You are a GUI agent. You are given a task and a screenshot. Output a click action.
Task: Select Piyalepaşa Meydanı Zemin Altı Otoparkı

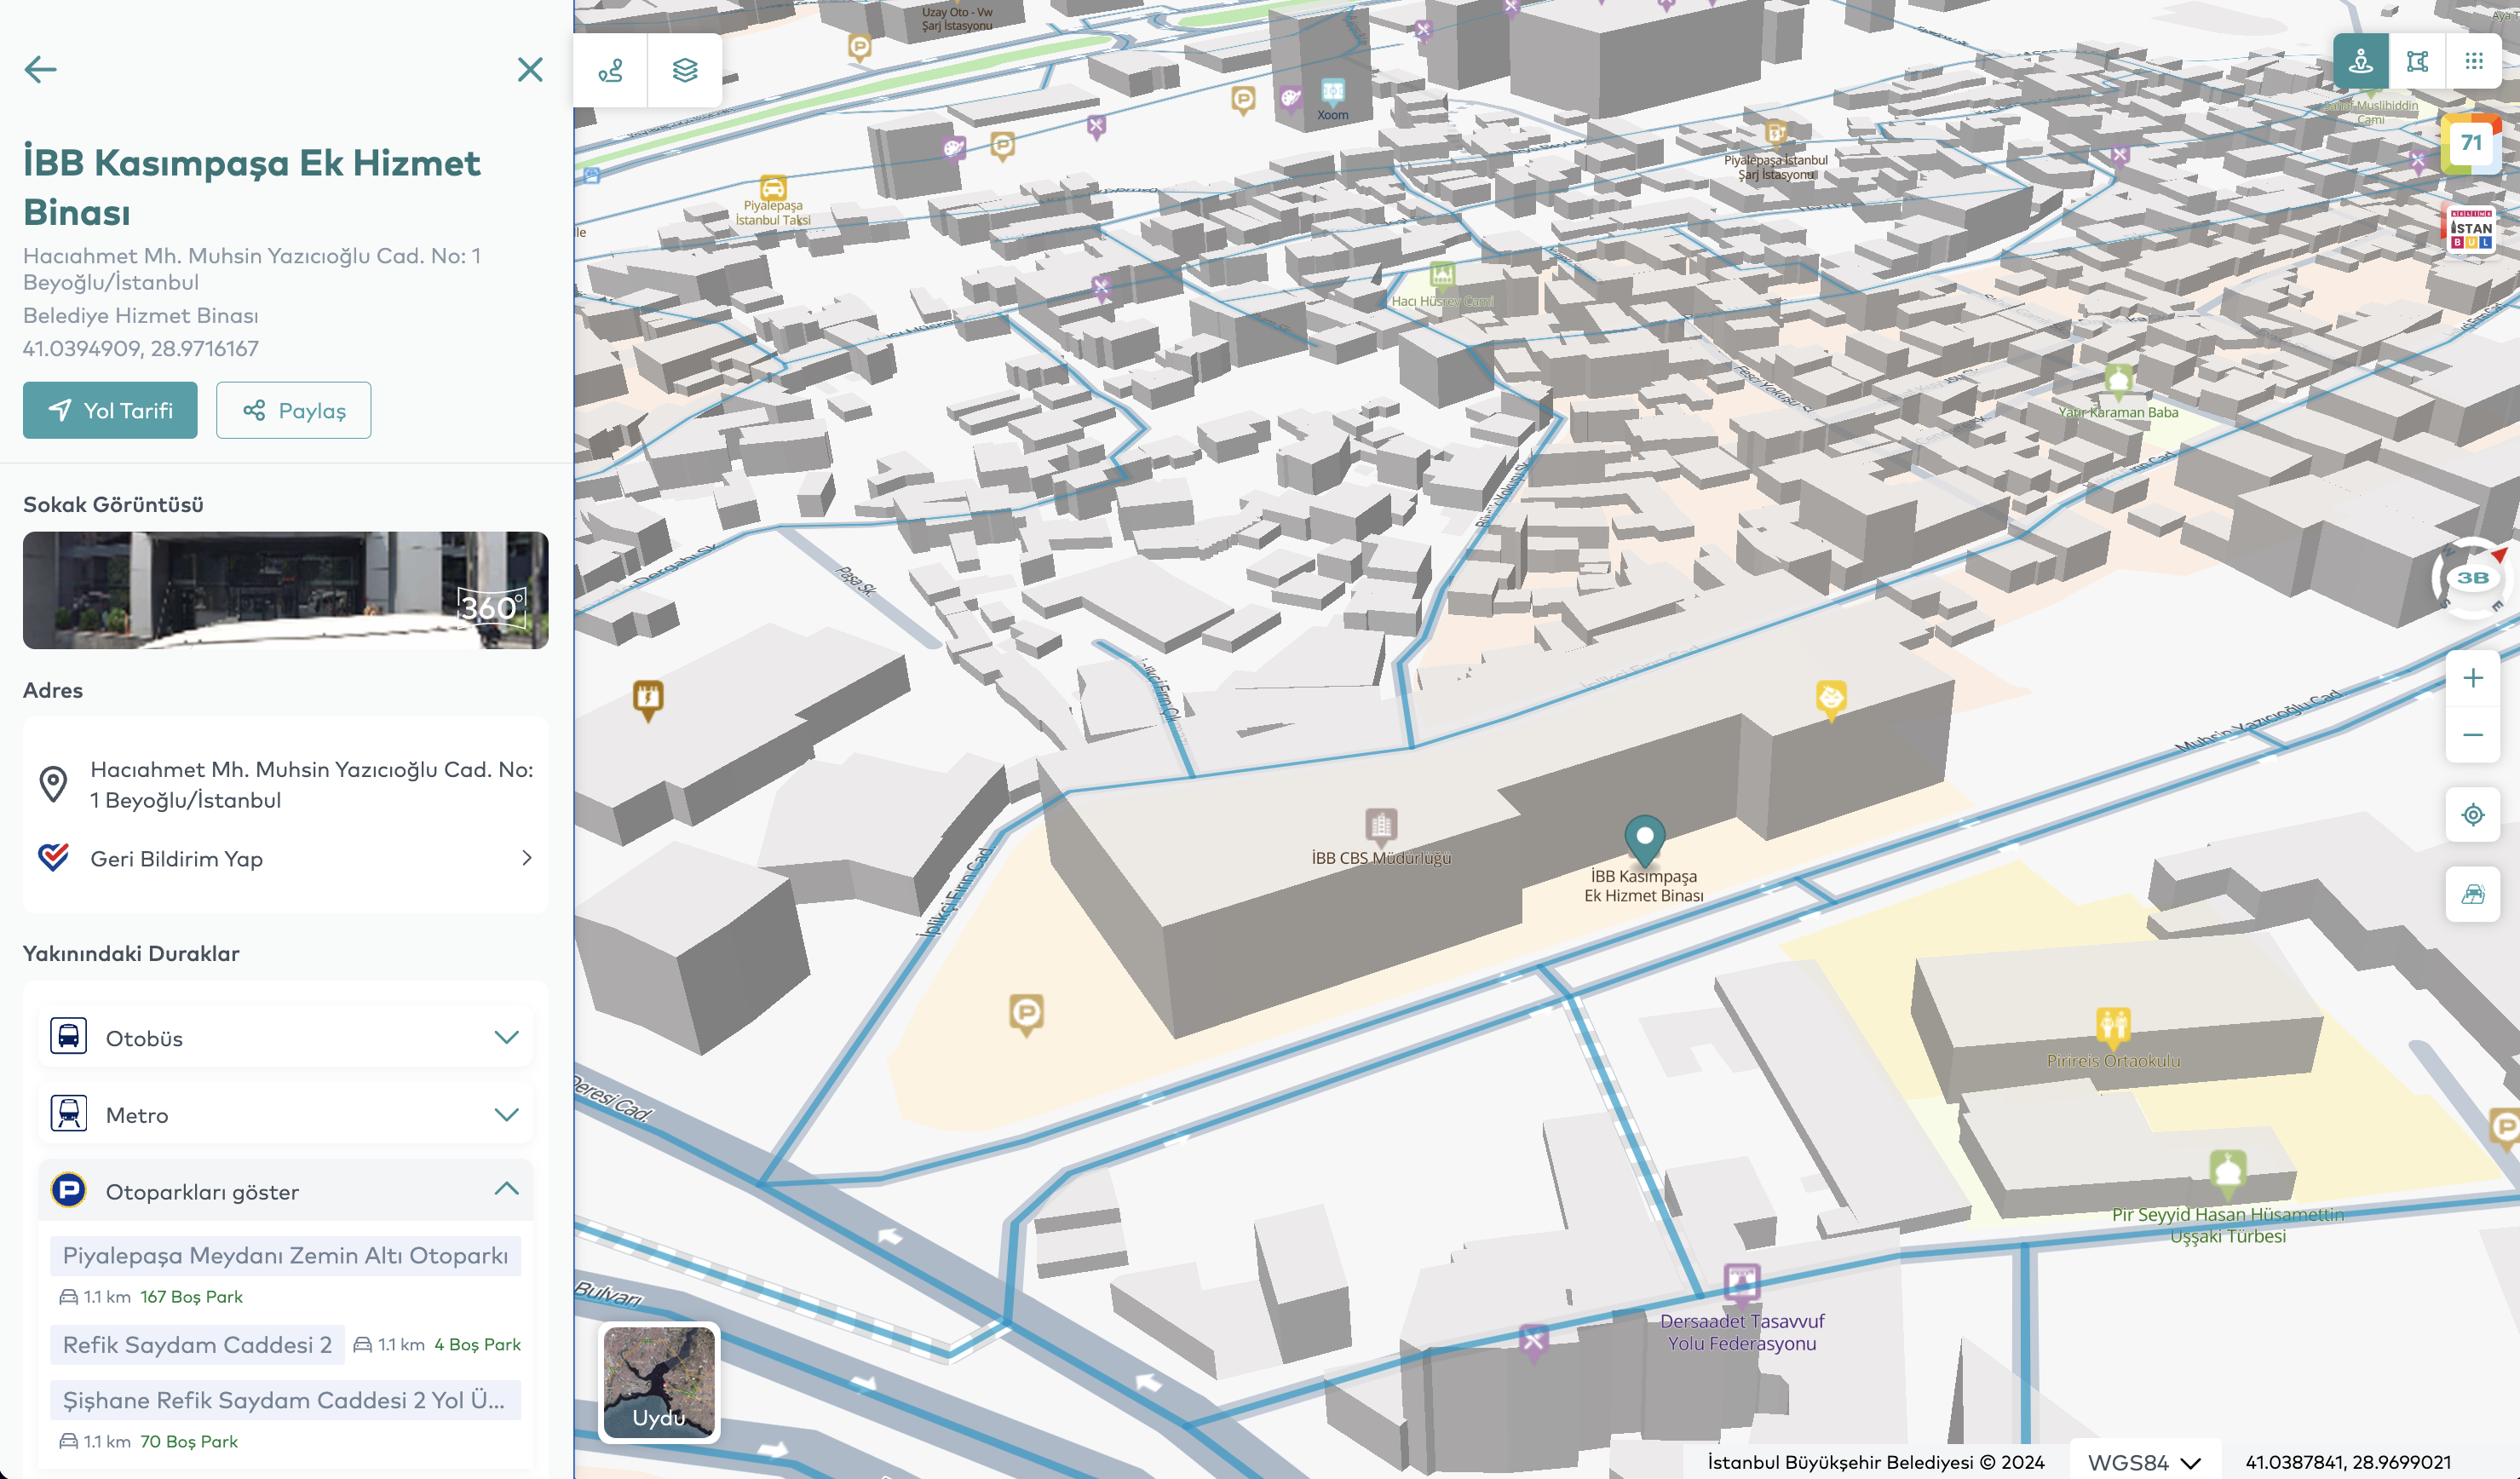point(285,1255)
